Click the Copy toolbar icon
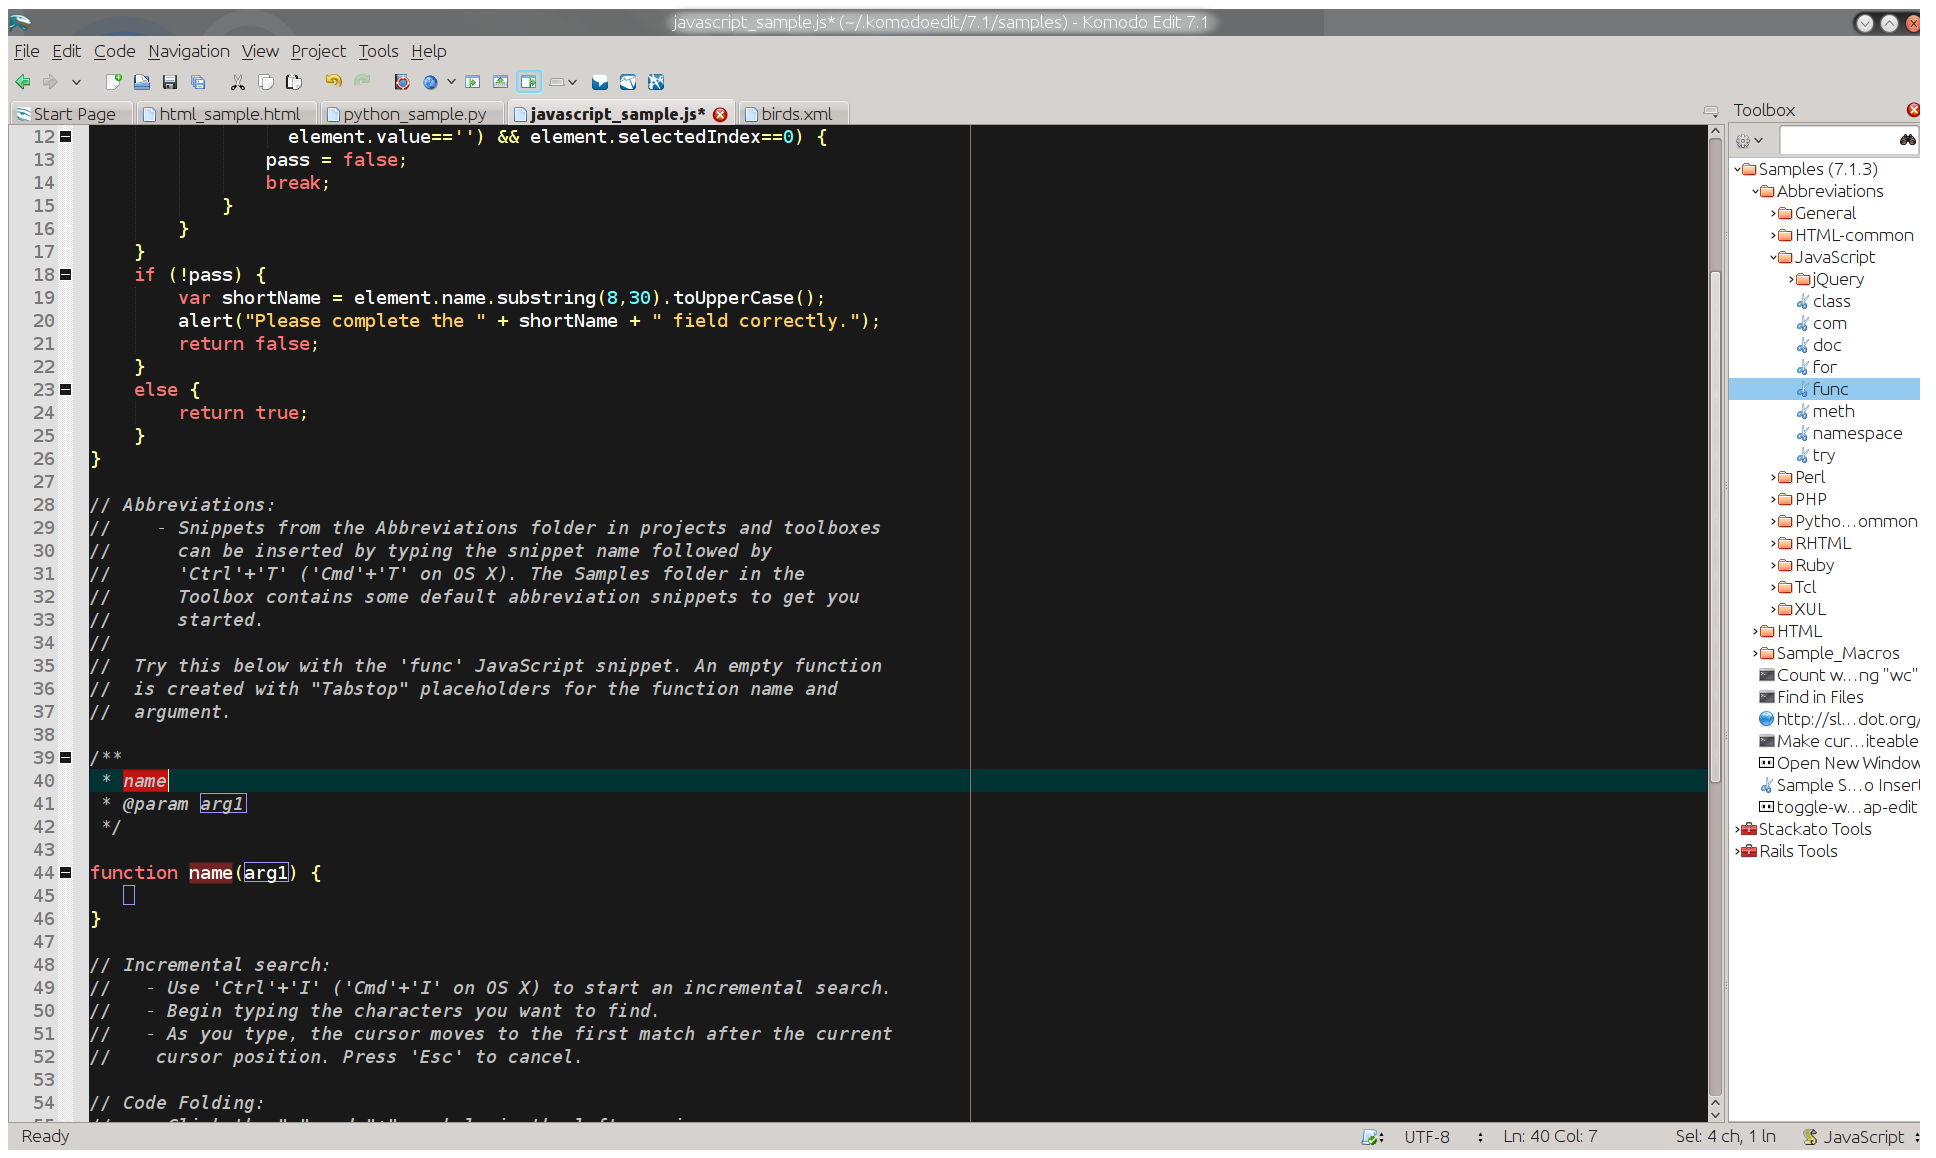Screen dimensions: 1936x1158 pyautogui.click(x=266, y=82)
